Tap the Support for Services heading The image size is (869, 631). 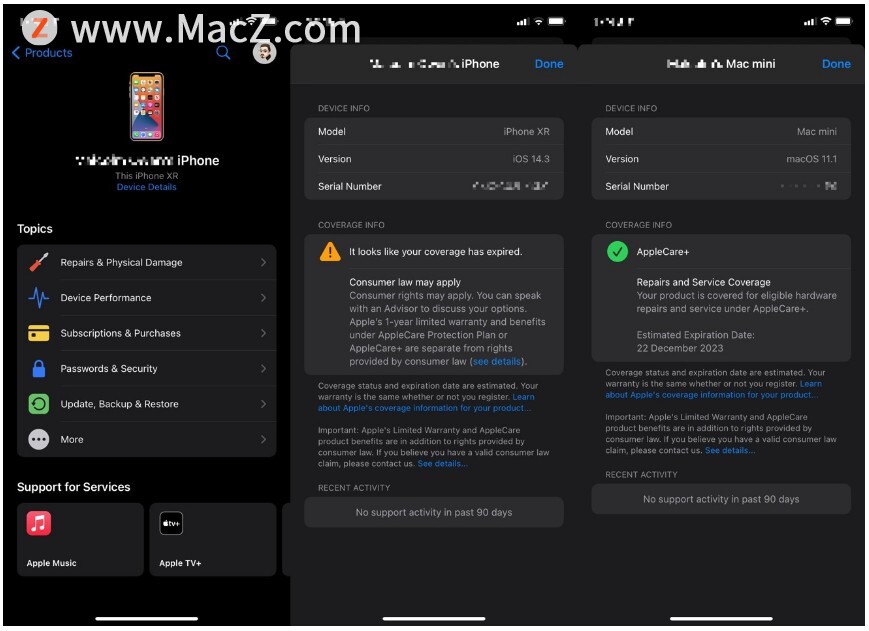click(74, 487)
